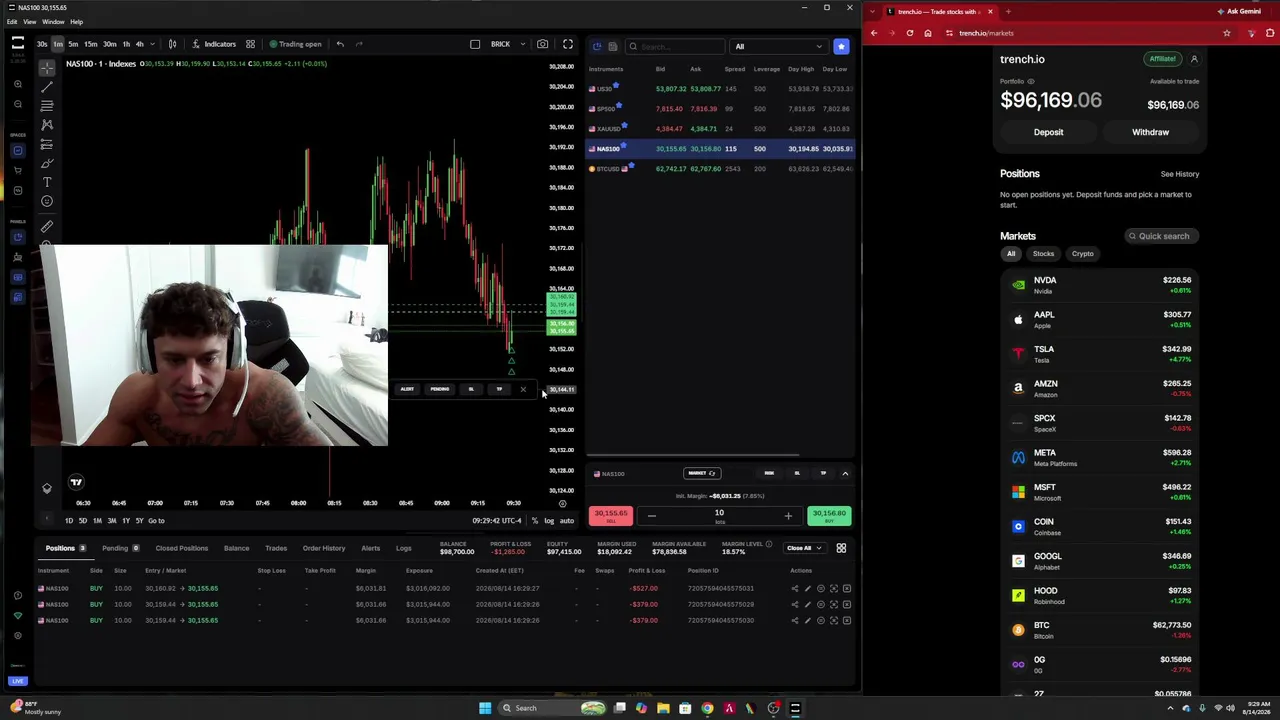Toggle auto scale on chart

[x=567, y=521]
